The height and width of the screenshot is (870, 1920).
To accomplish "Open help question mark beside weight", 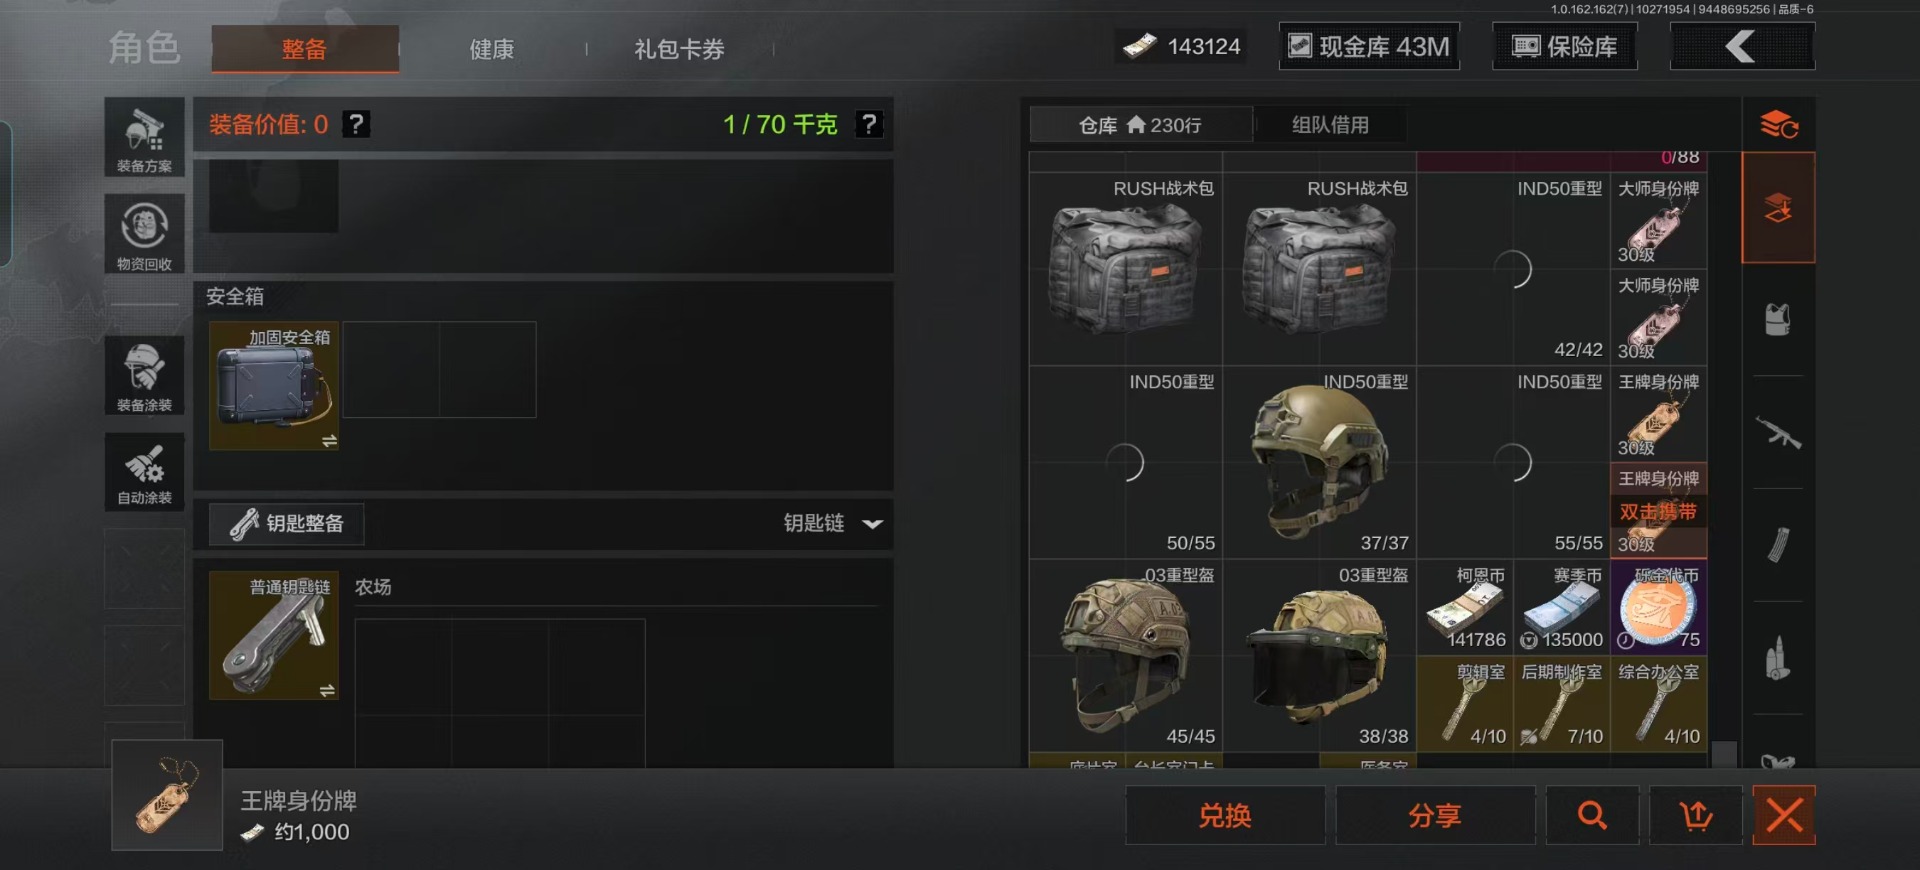I will coord(869,124).
